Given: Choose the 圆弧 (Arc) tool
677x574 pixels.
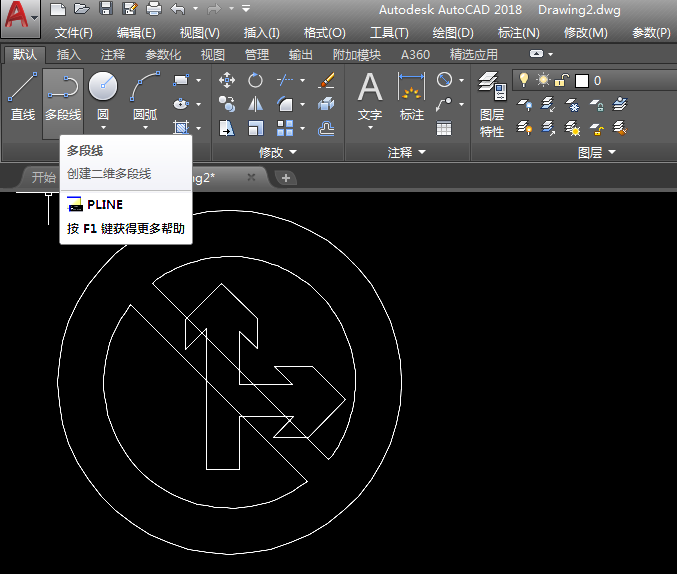Looking at the screenshot, I should pyautogui.click(x=146, y=88).
